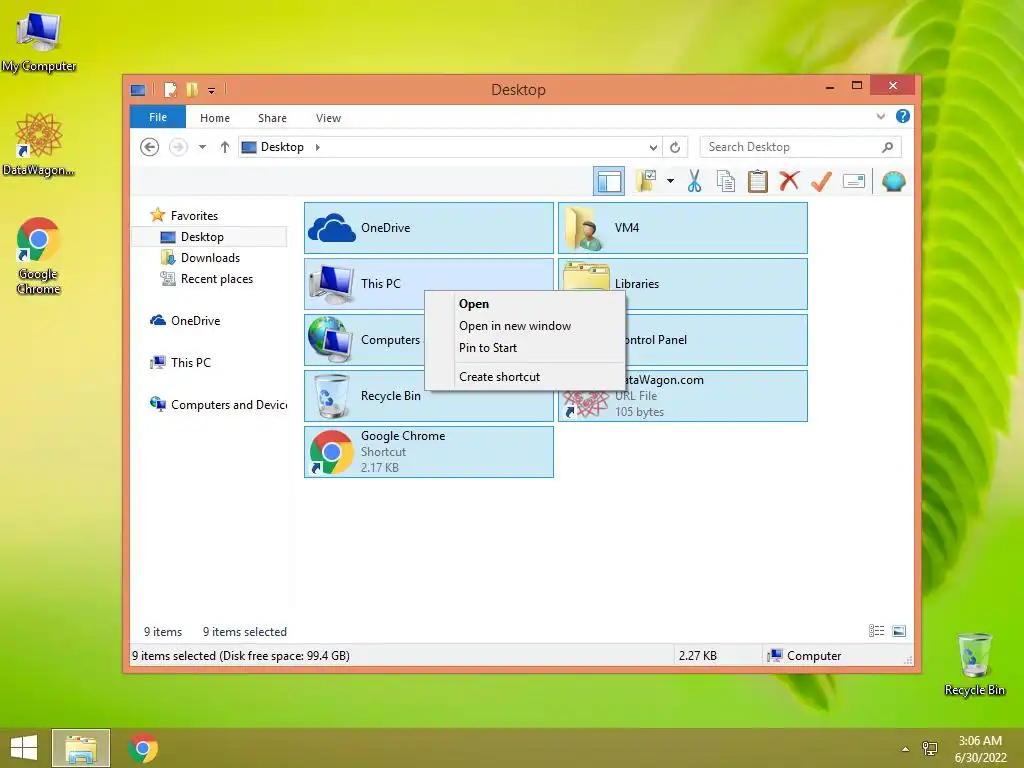
Task: Click the blue shell icon in toolbar
Action: 893,181
